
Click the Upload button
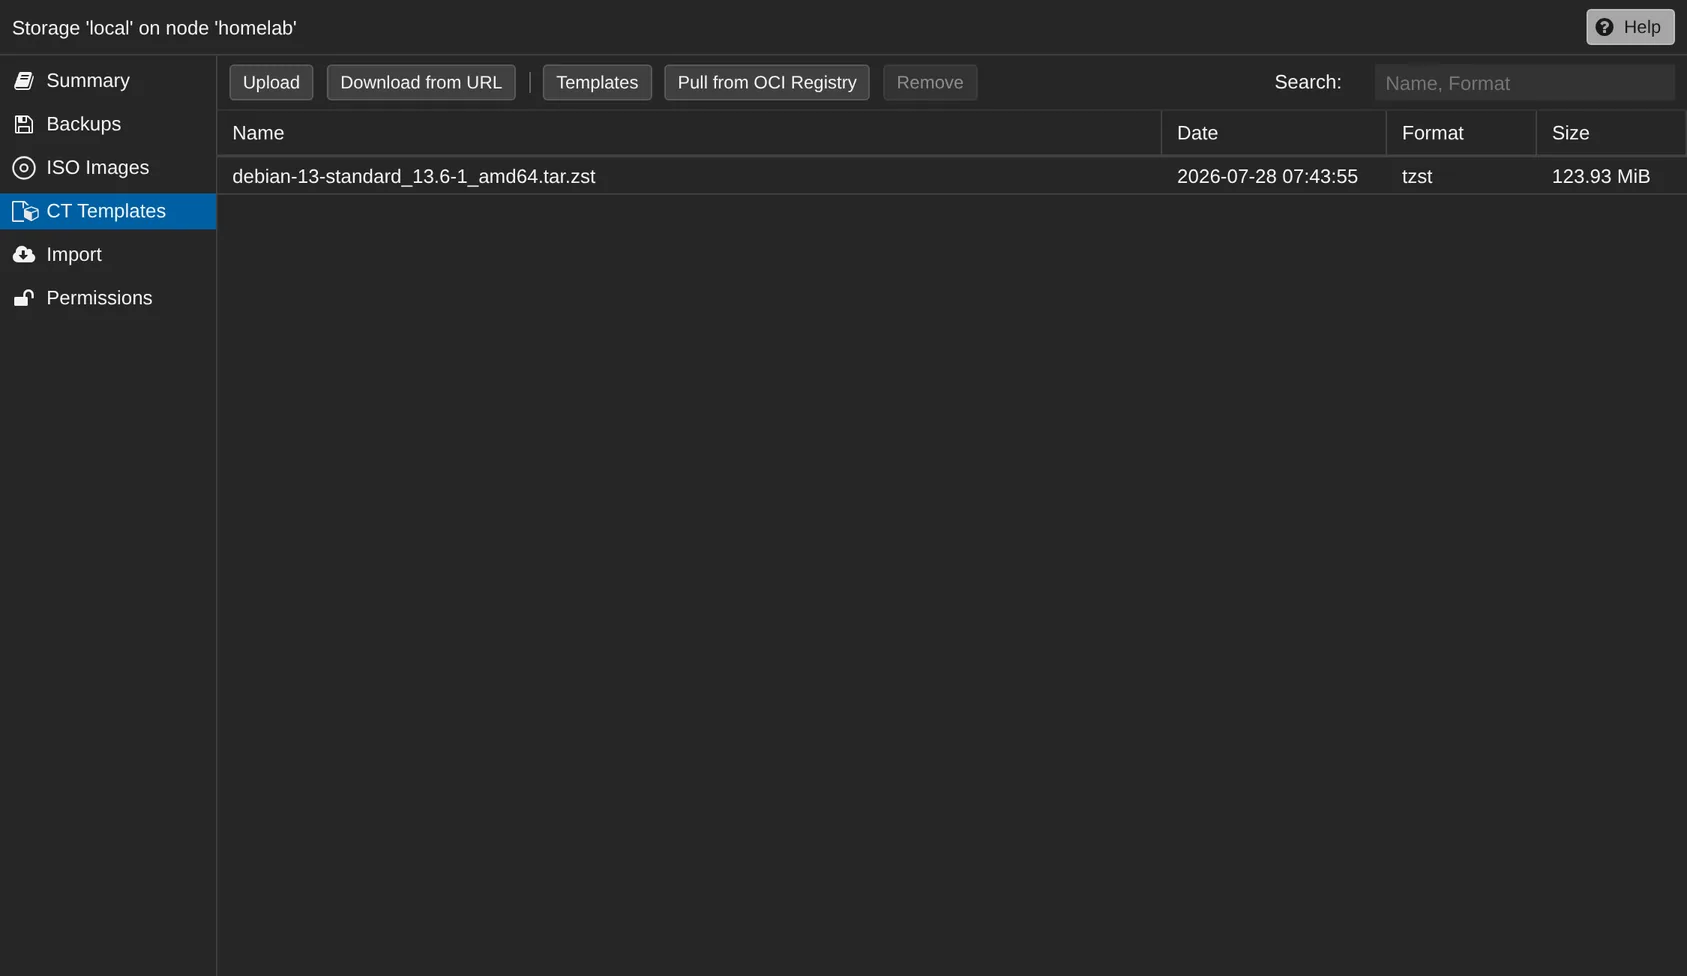coord(271,83)
